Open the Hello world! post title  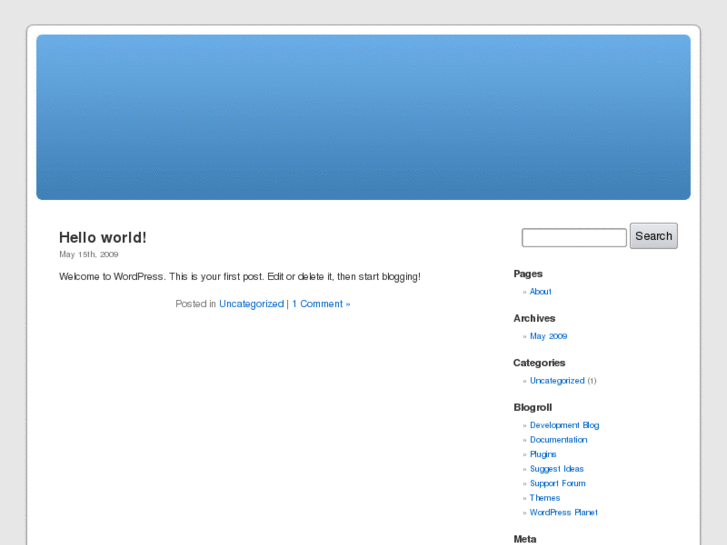pyautogui.click(x=102, y=237)
